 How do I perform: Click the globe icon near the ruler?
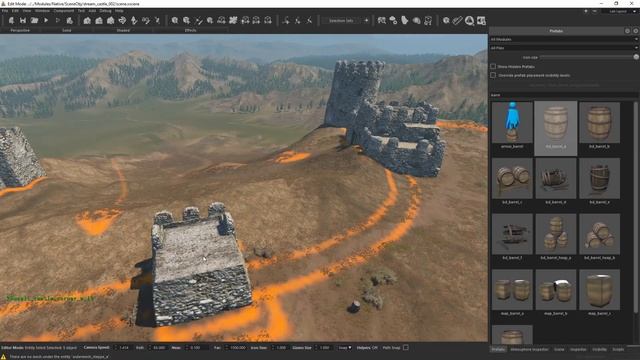click(446, 20)
